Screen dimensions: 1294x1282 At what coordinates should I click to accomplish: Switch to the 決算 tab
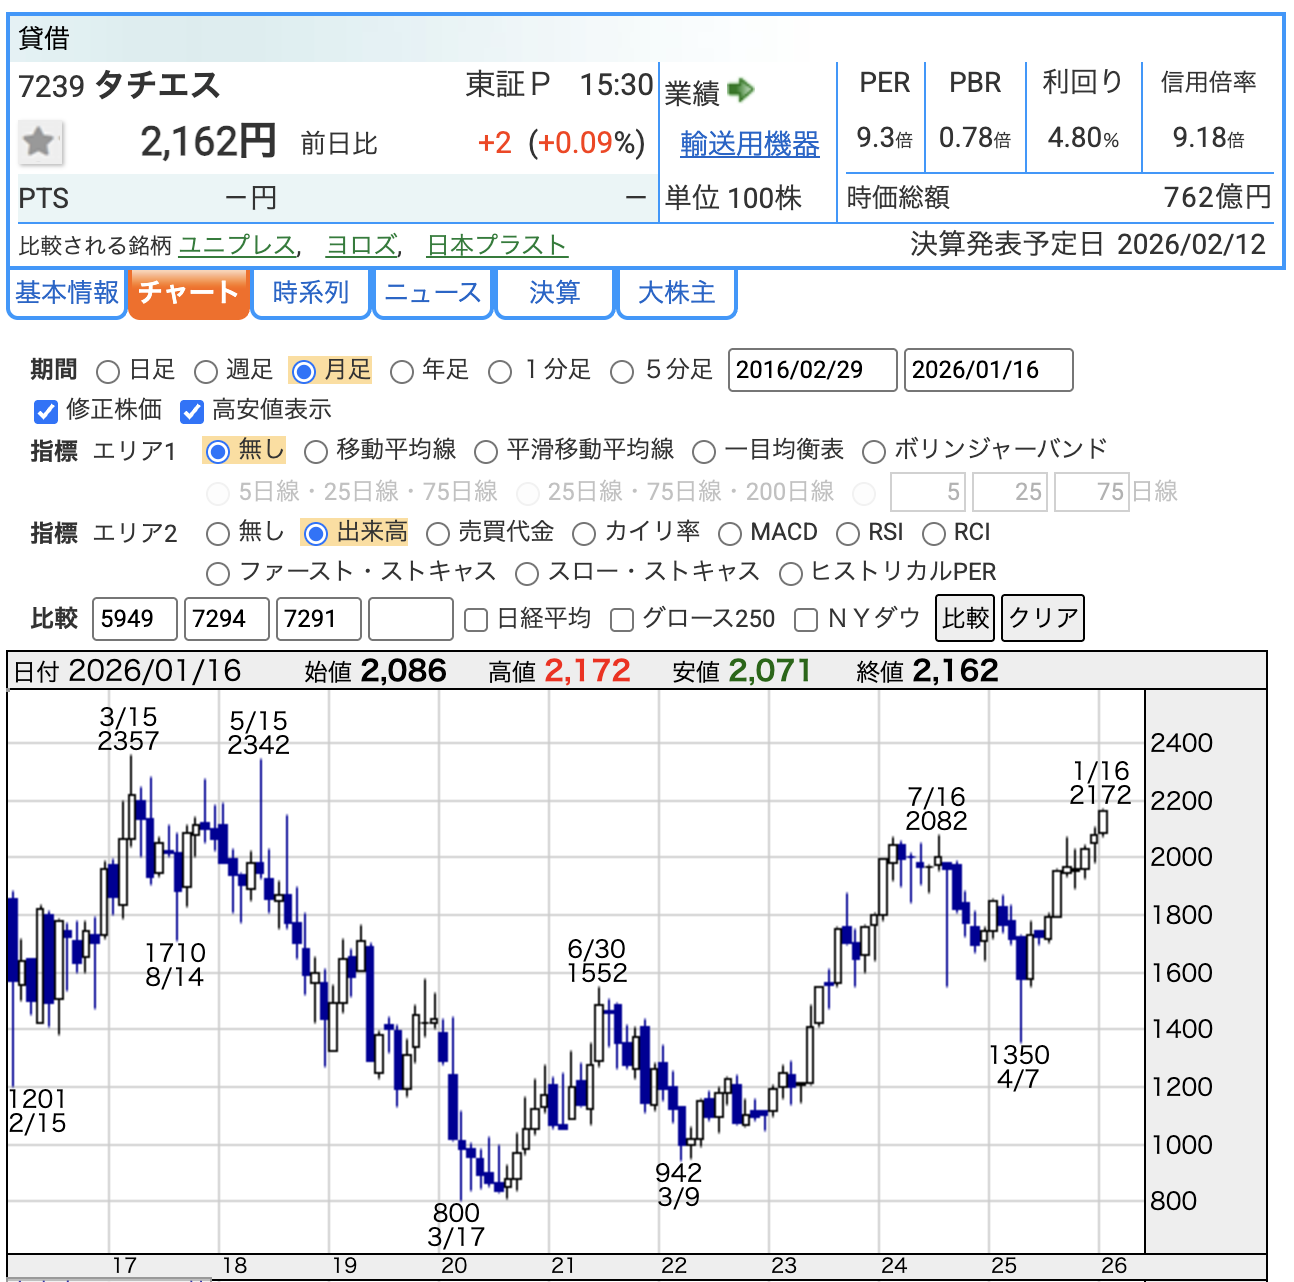coord(555,293)
